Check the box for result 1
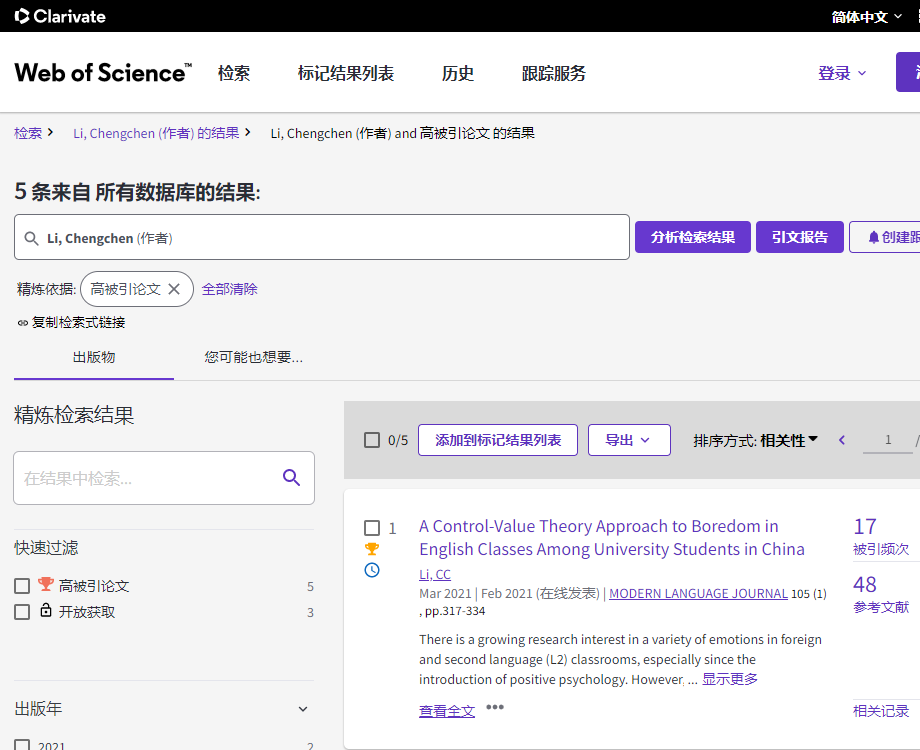The height and width of the screenshot is (750, 920). point(372,528)
